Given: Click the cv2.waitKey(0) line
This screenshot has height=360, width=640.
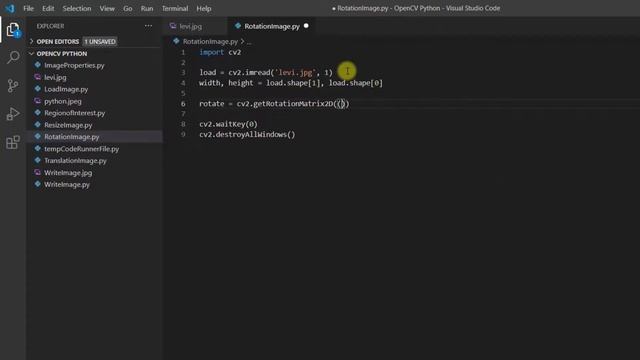Looking at the screenshot, I should 229,124.
